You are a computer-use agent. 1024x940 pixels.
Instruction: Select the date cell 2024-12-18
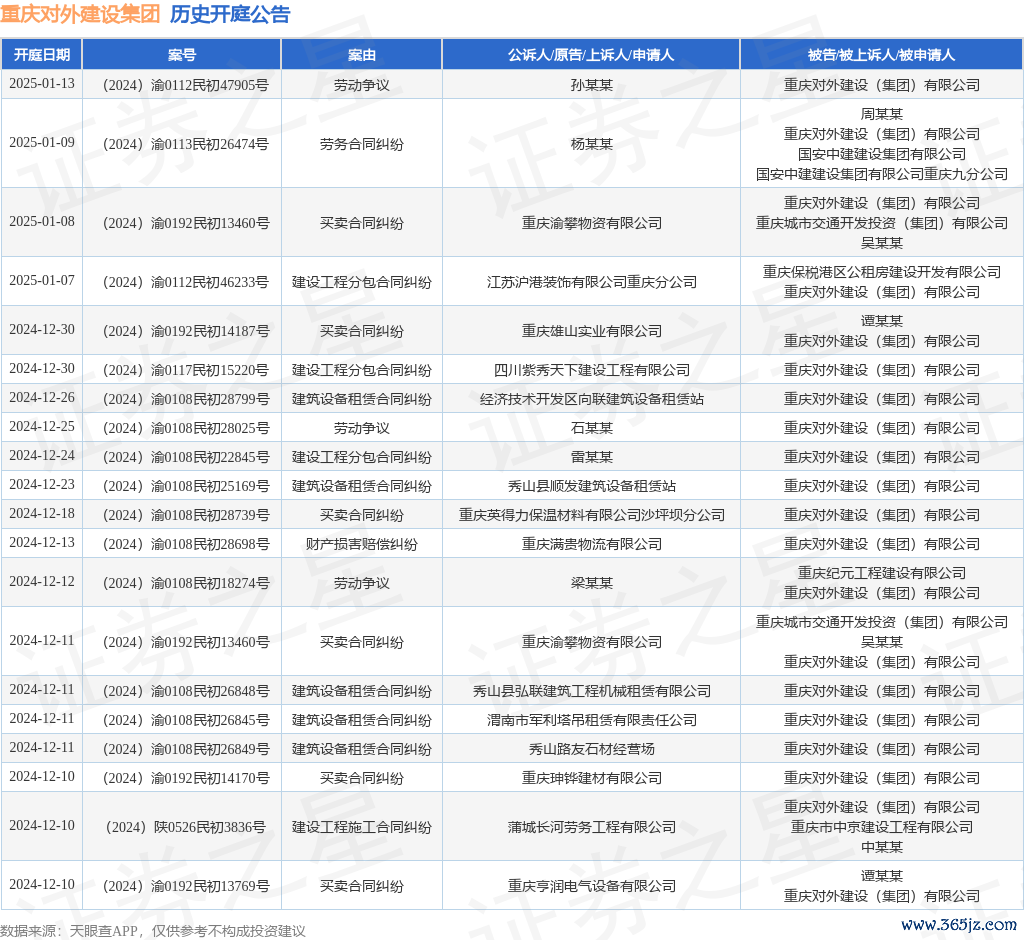click(42, 513)
